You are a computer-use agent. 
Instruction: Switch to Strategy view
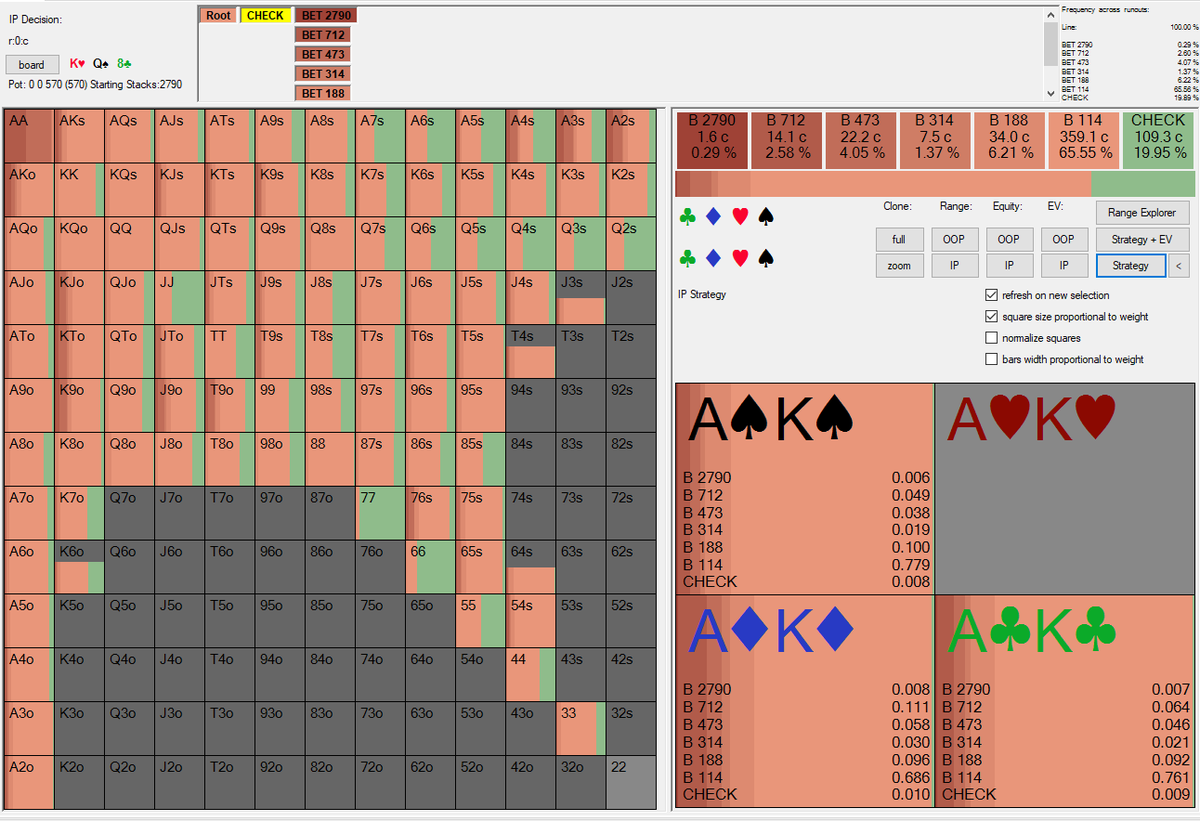pyautogui.click(x=1131, y=265)
